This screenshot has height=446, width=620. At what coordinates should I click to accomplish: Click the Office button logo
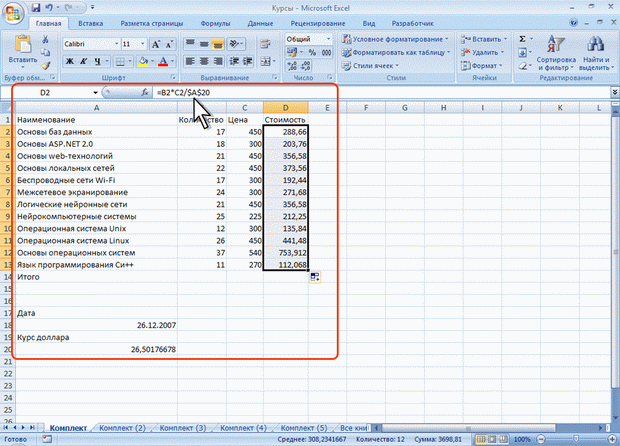point(14,12)
